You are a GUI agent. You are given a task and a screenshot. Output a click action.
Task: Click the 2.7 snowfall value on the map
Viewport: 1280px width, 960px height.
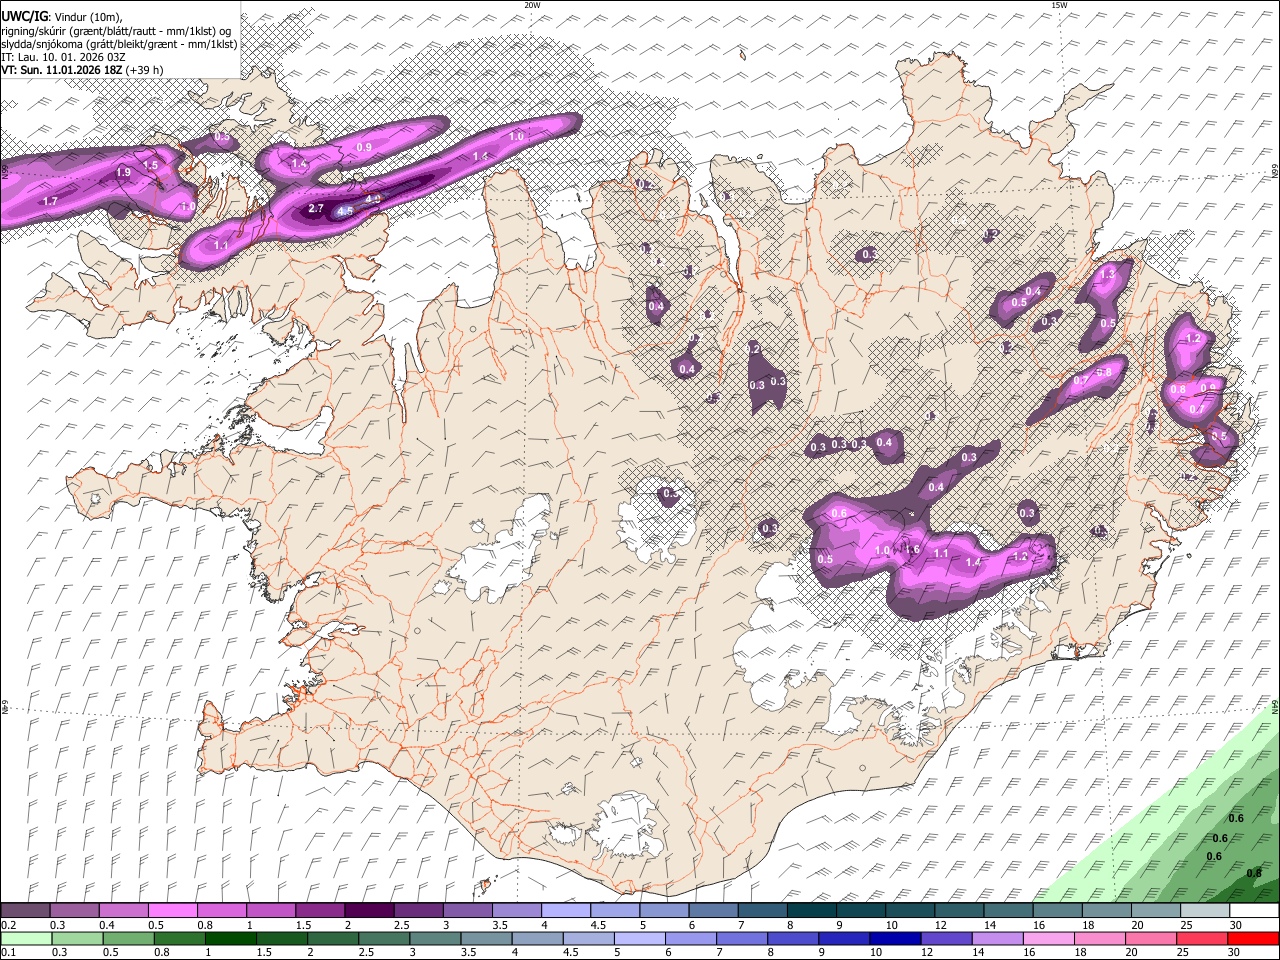click(316, 208)
